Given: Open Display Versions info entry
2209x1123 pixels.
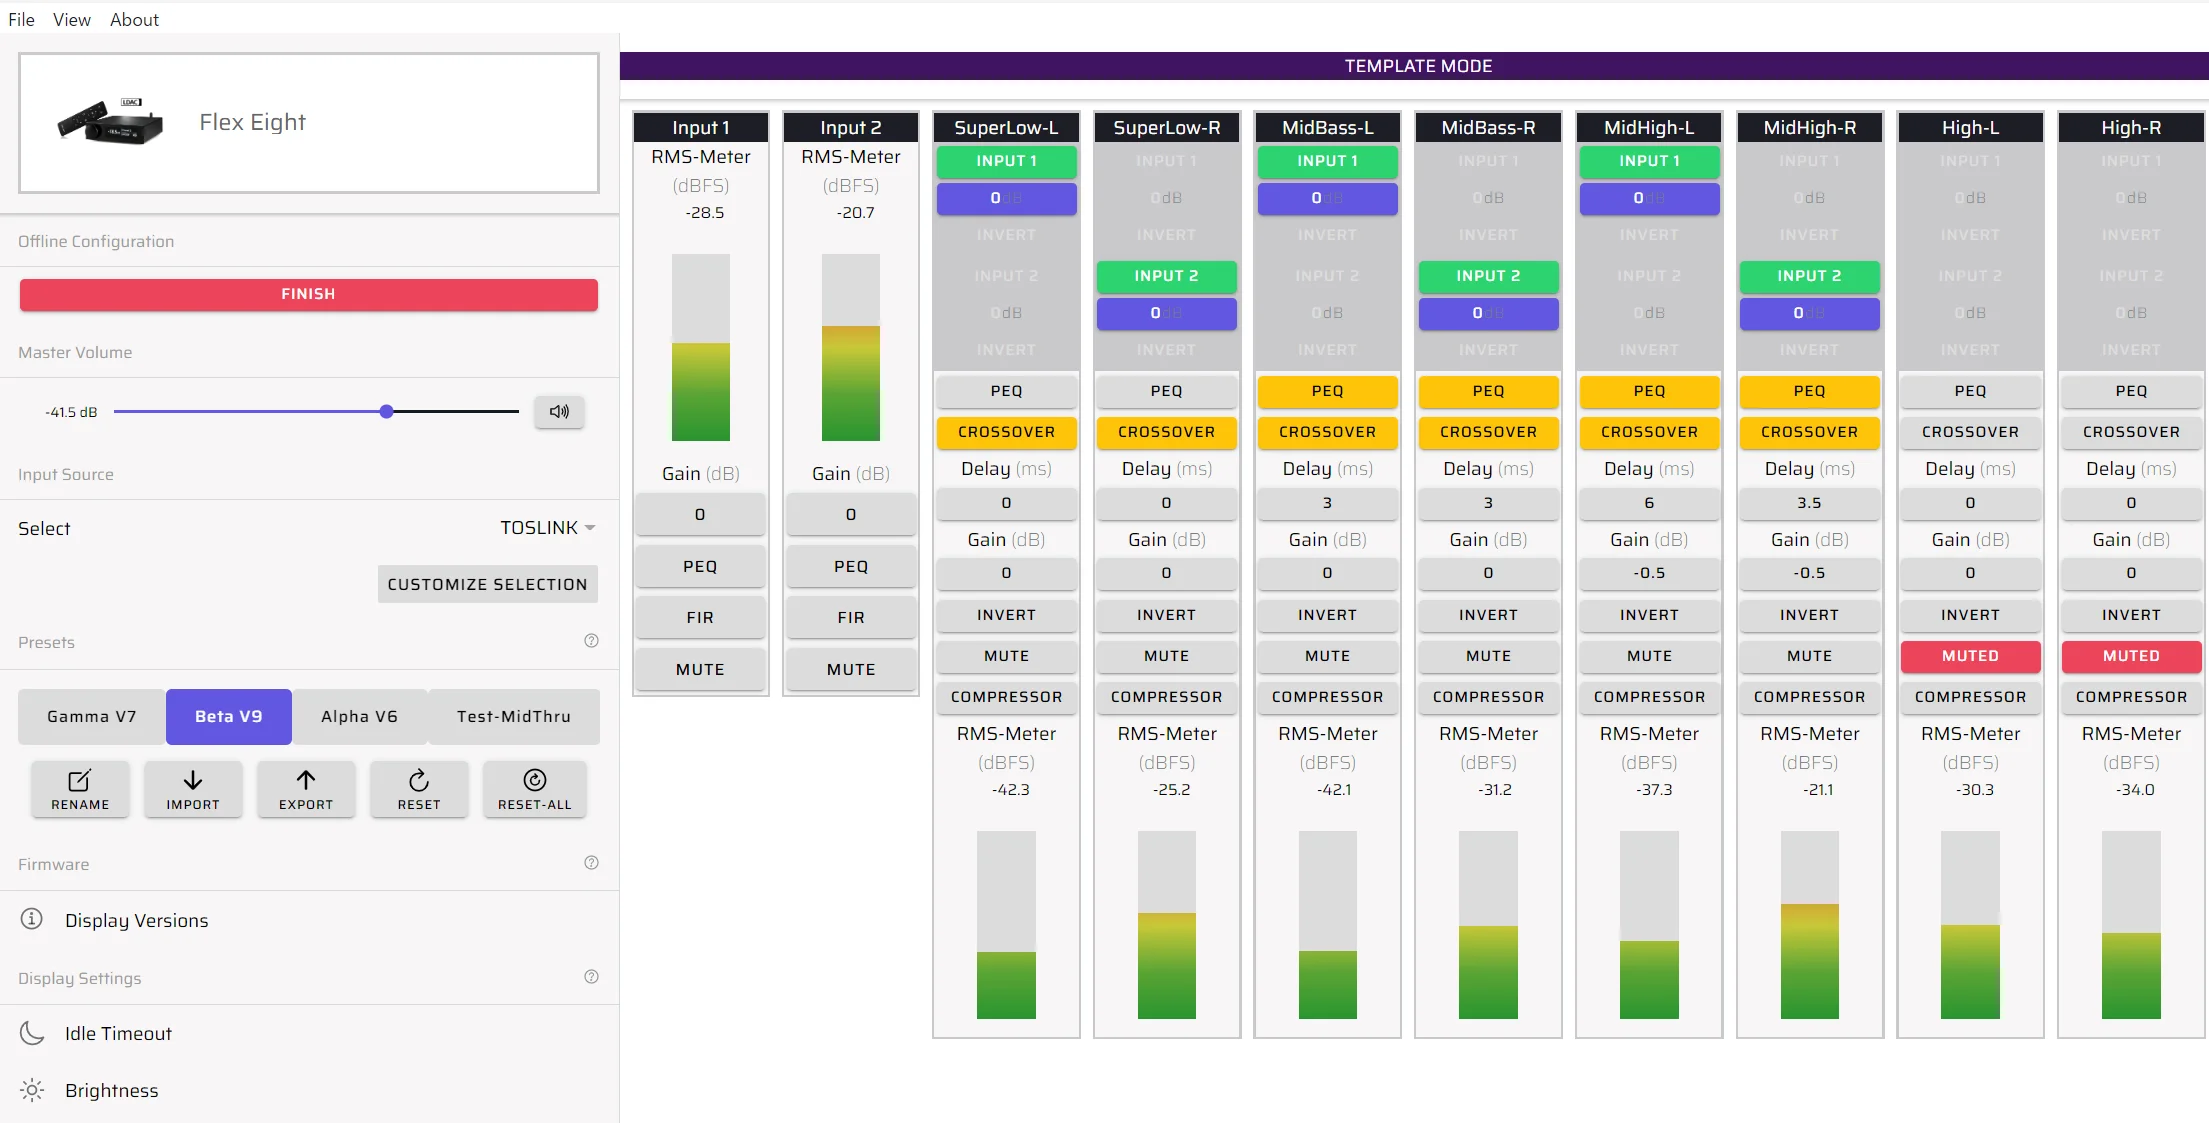Looking at the screenshot, I should (x=136, y=920).
